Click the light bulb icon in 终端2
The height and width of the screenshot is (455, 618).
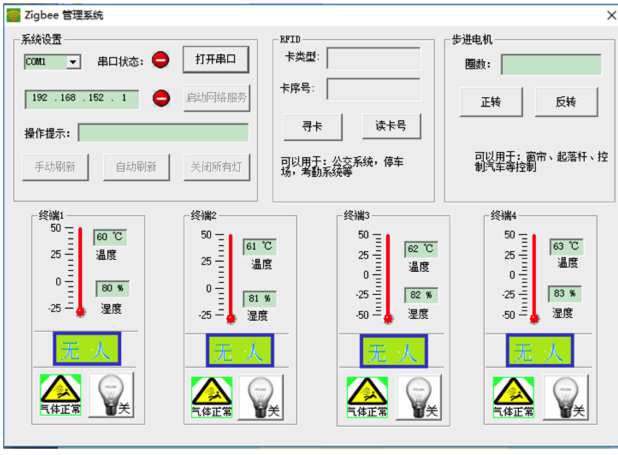261,396
